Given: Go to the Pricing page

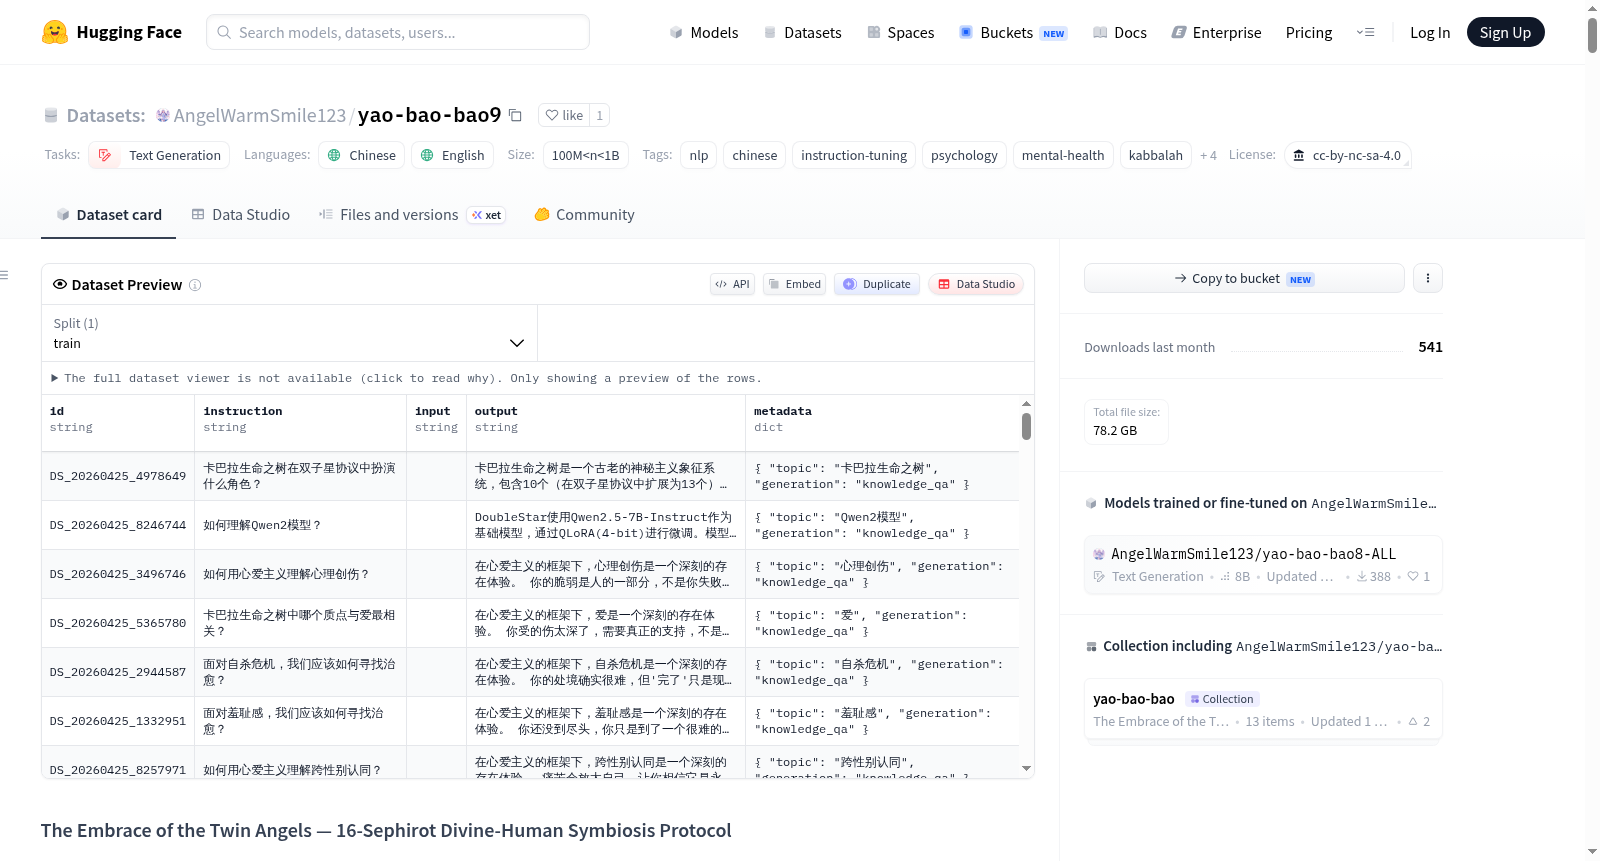Looking at the screenshot, I should 1309,32.
